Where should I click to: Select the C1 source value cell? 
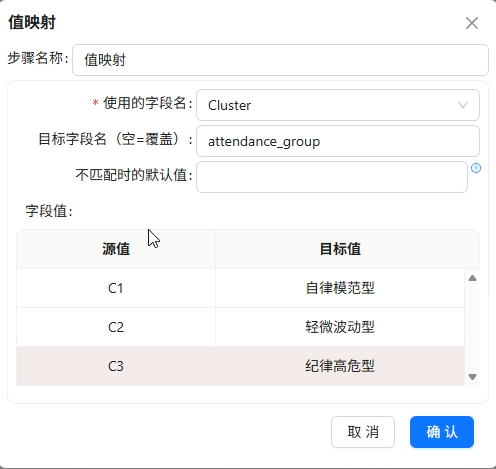tap(116, 288)
